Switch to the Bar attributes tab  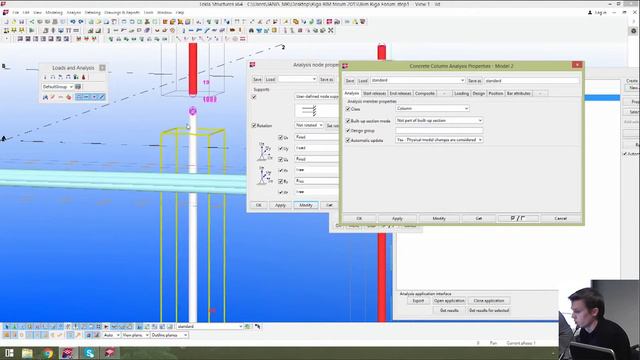pyautogui.click(x=518, y=93)
